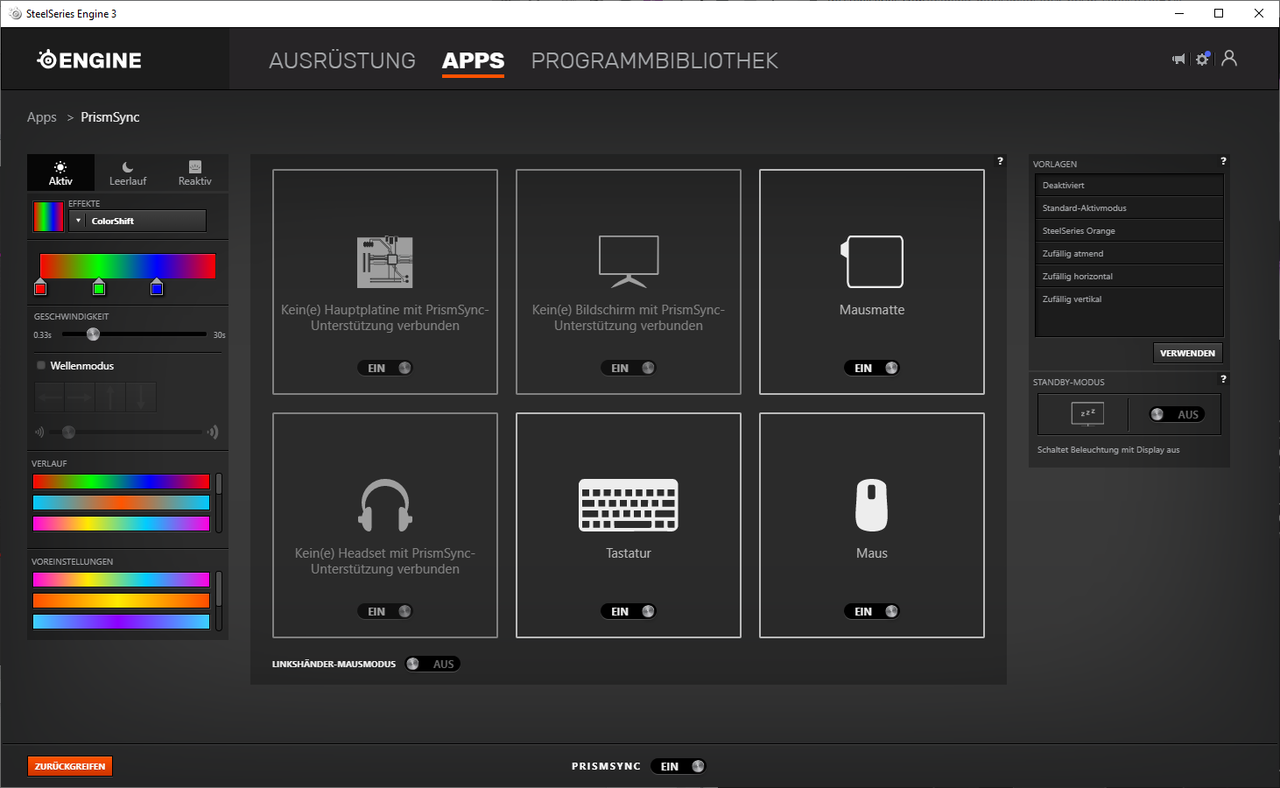Switch to the Leerlauf tab
Screen dimensions: 1280x788
tap(128, 173)
